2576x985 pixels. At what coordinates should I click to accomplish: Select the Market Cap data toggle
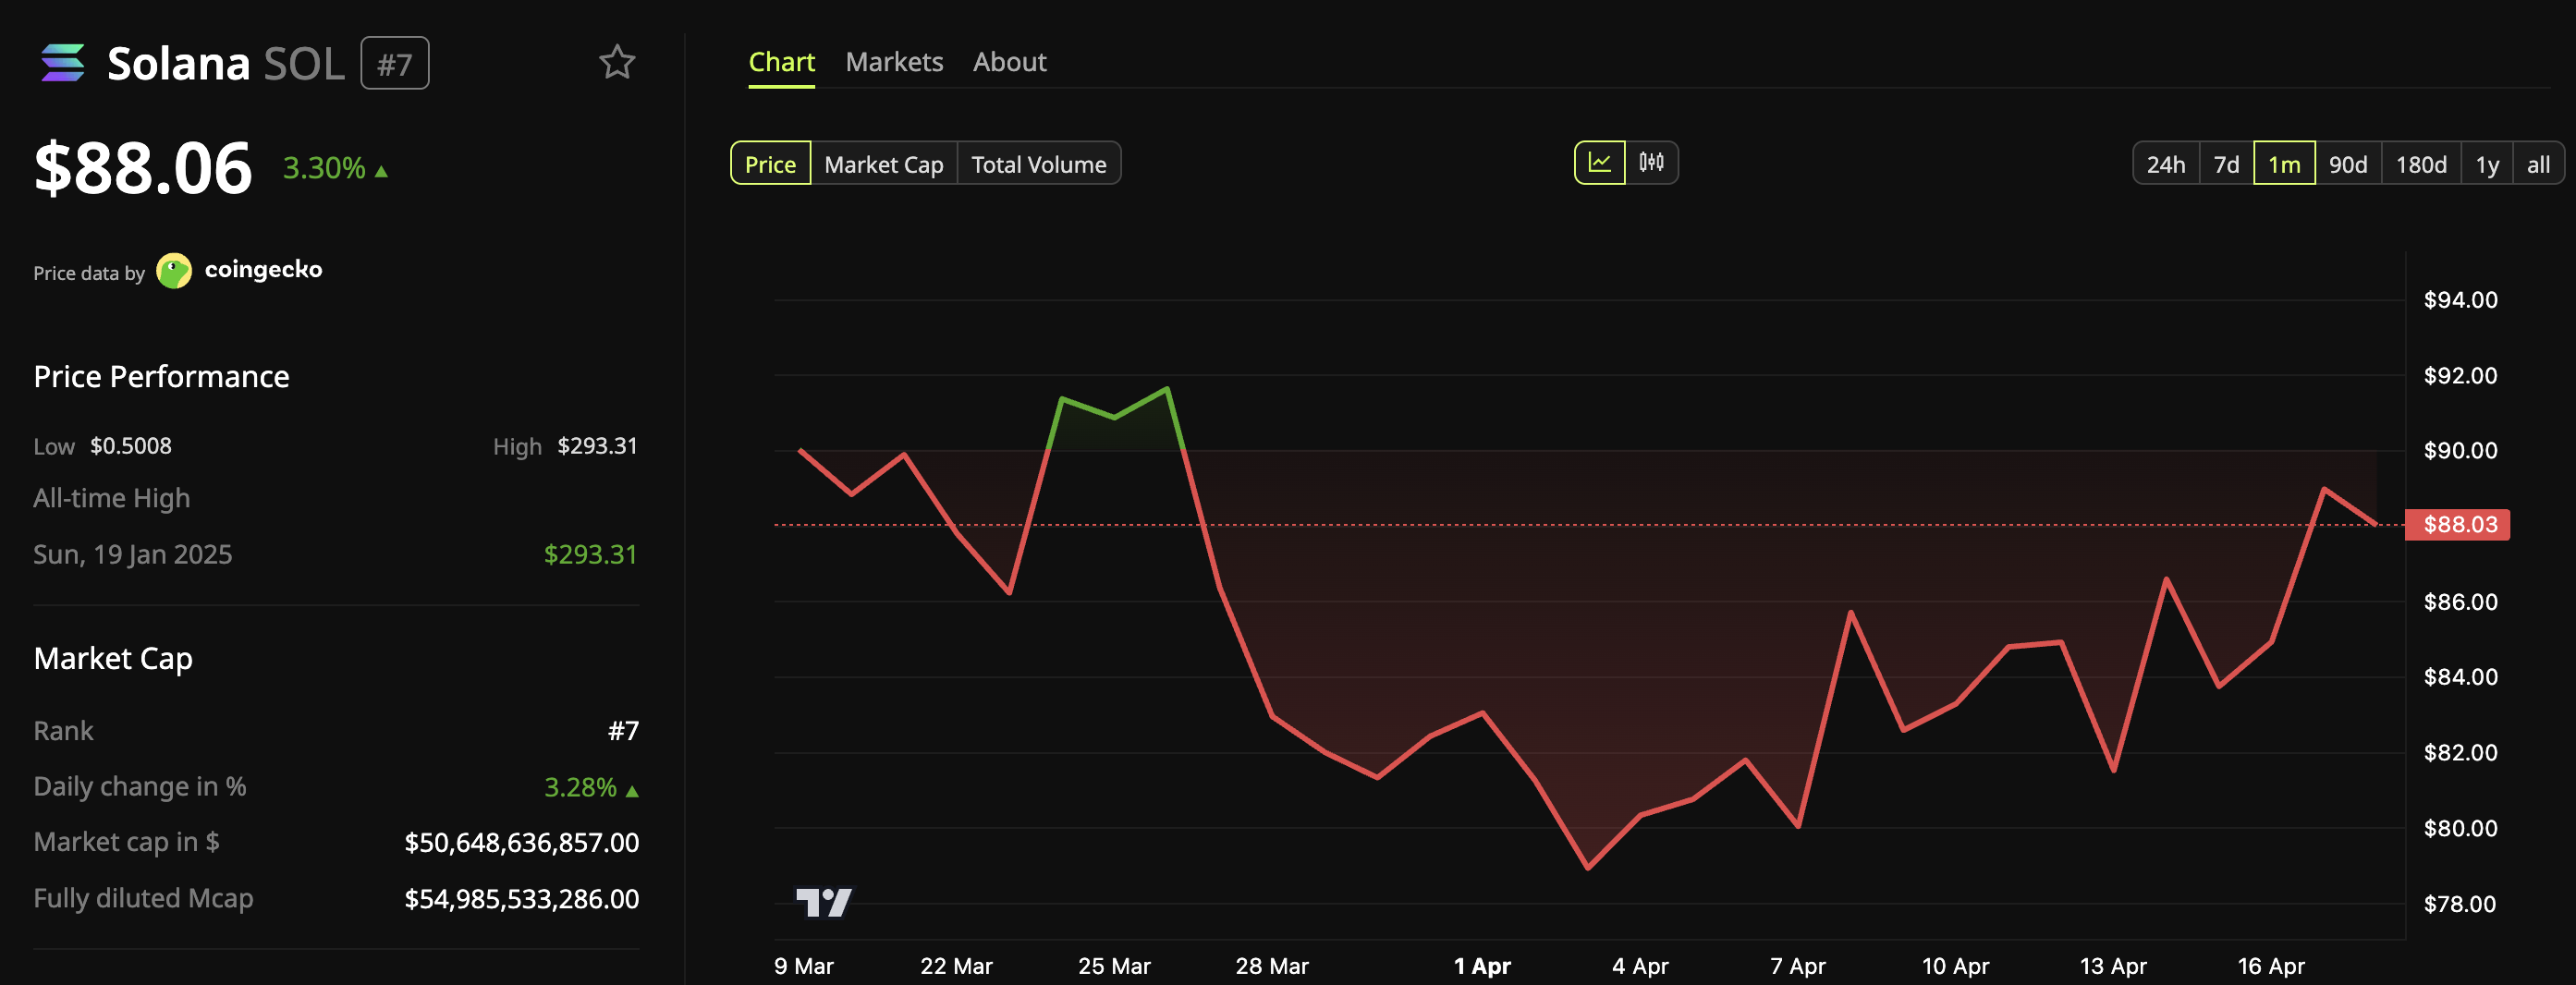coord(884,164)
